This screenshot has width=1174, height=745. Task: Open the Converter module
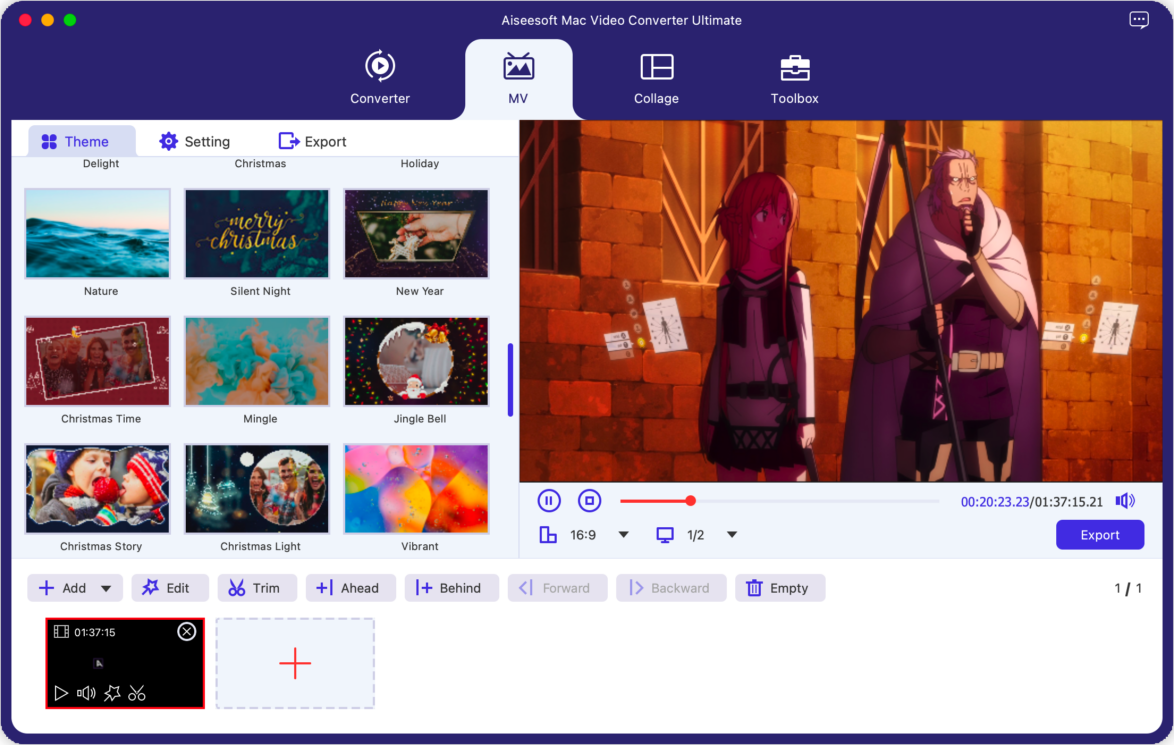[380, 78]
